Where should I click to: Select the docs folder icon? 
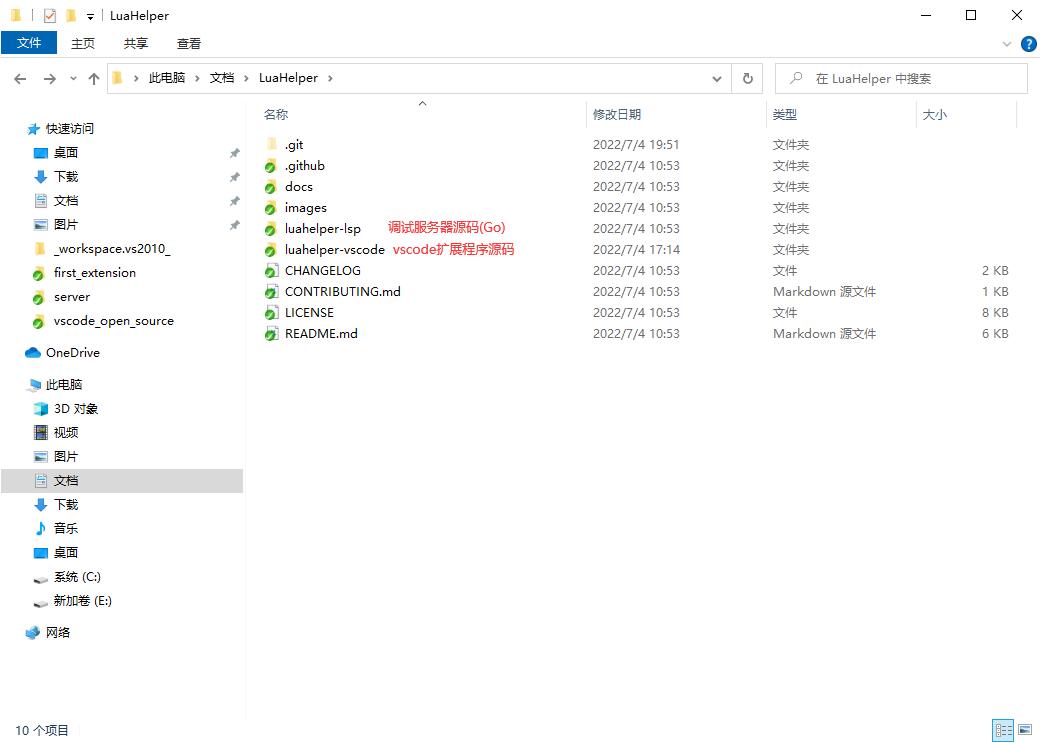[271, 187]
